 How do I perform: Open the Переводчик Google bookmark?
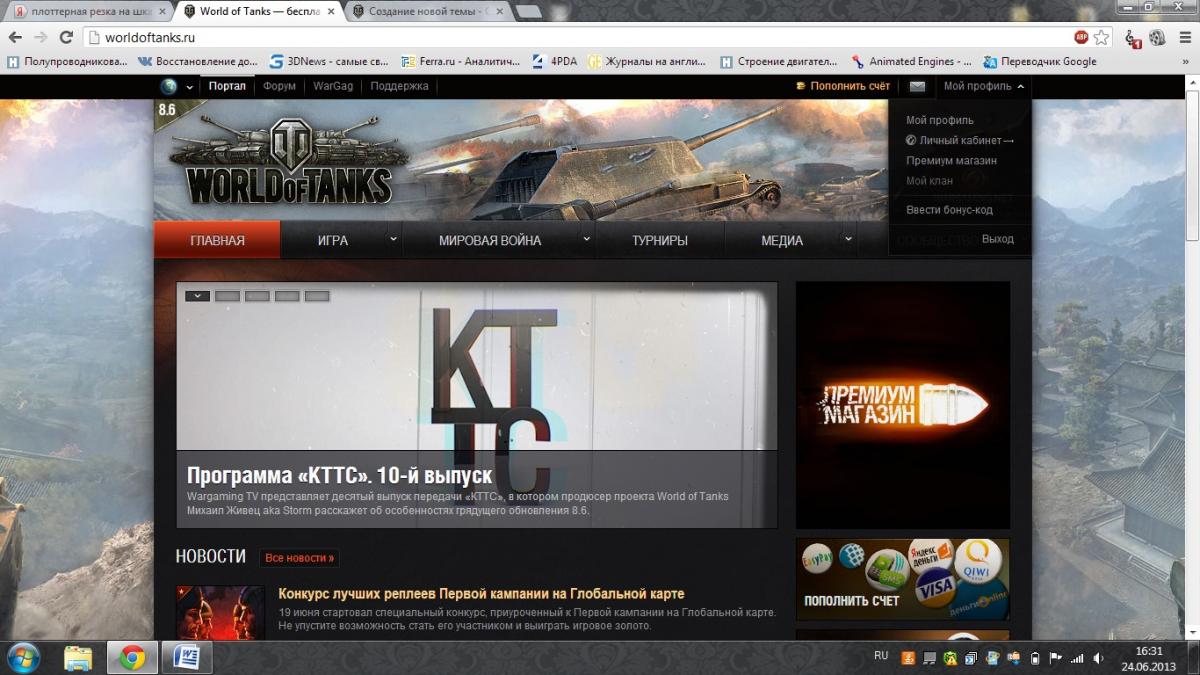pos(1041,61)
